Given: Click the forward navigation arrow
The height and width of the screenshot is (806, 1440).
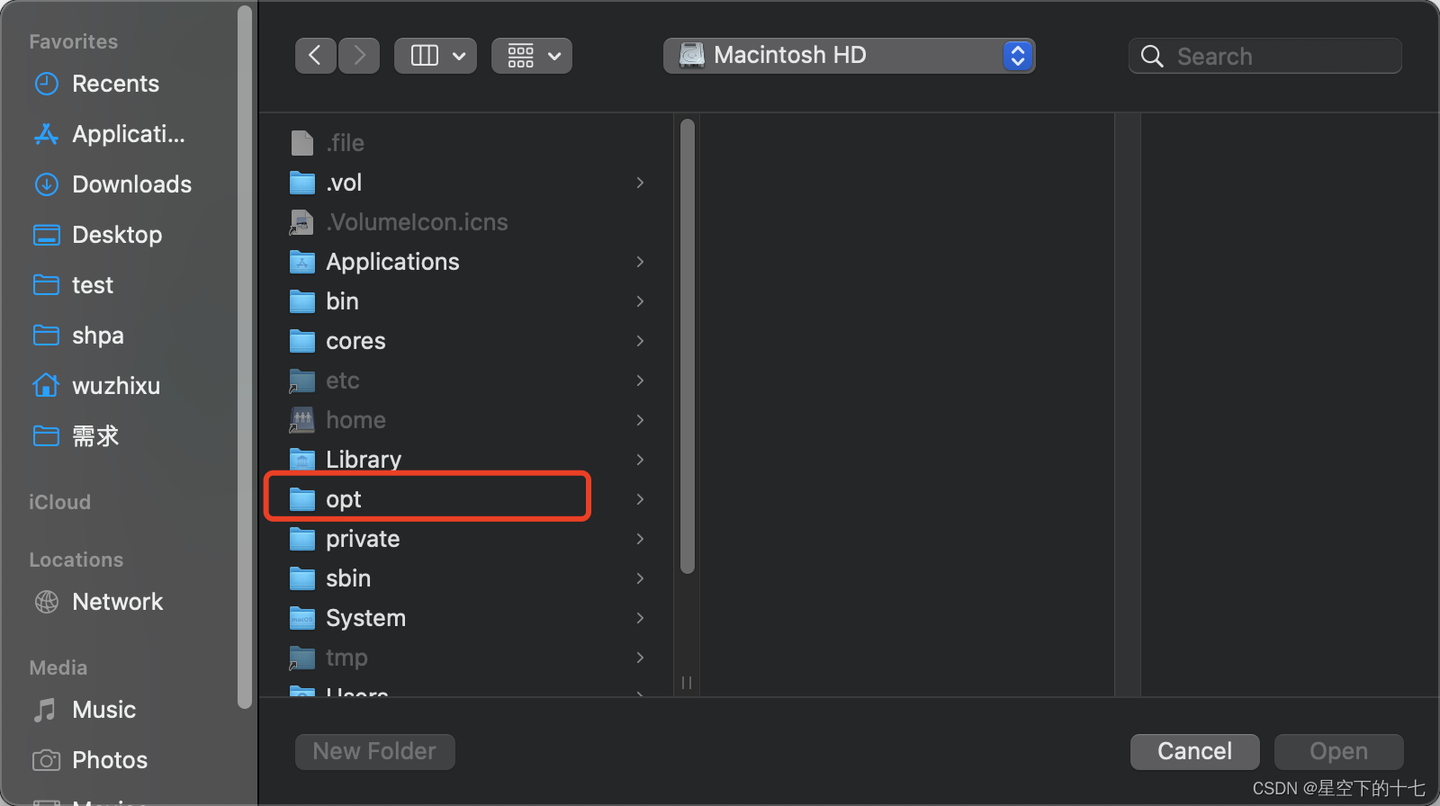Looking at the screenshot, I should [x=359, y=56].
